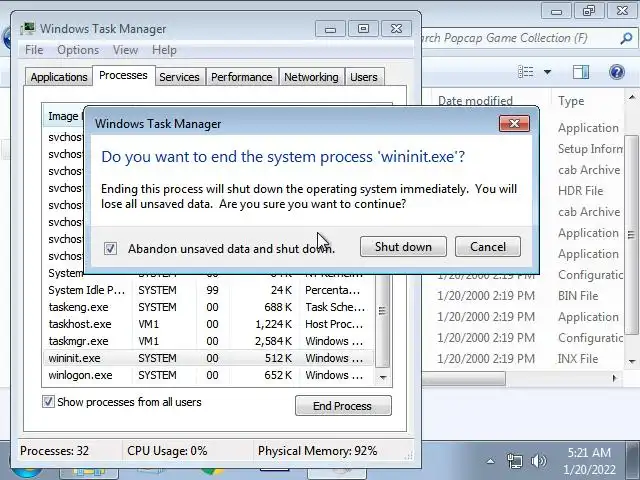Viewport: 640px width, 480px height.
Task: Click the HDR File type entry in Explorer
Action: pyautogui.click(x=580, y=191)
